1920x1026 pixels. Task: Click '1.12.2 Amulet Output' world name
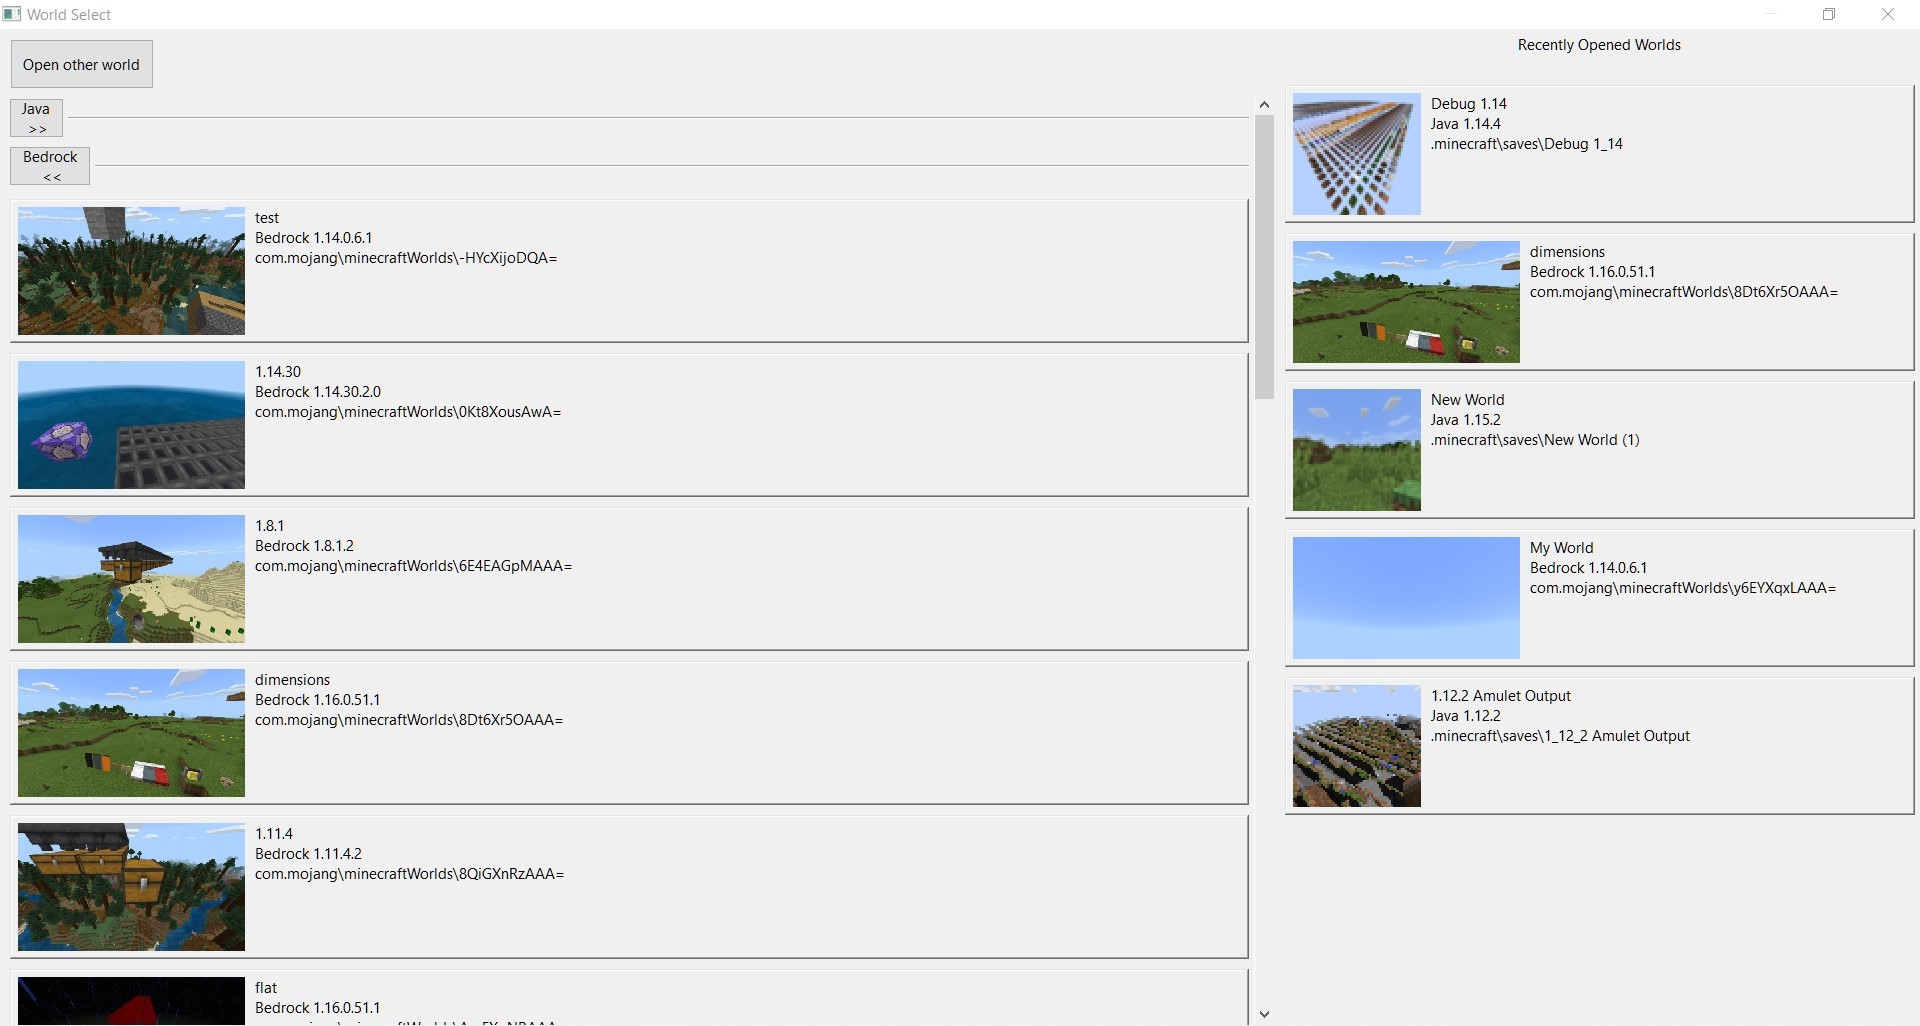tap(1500, 696)
